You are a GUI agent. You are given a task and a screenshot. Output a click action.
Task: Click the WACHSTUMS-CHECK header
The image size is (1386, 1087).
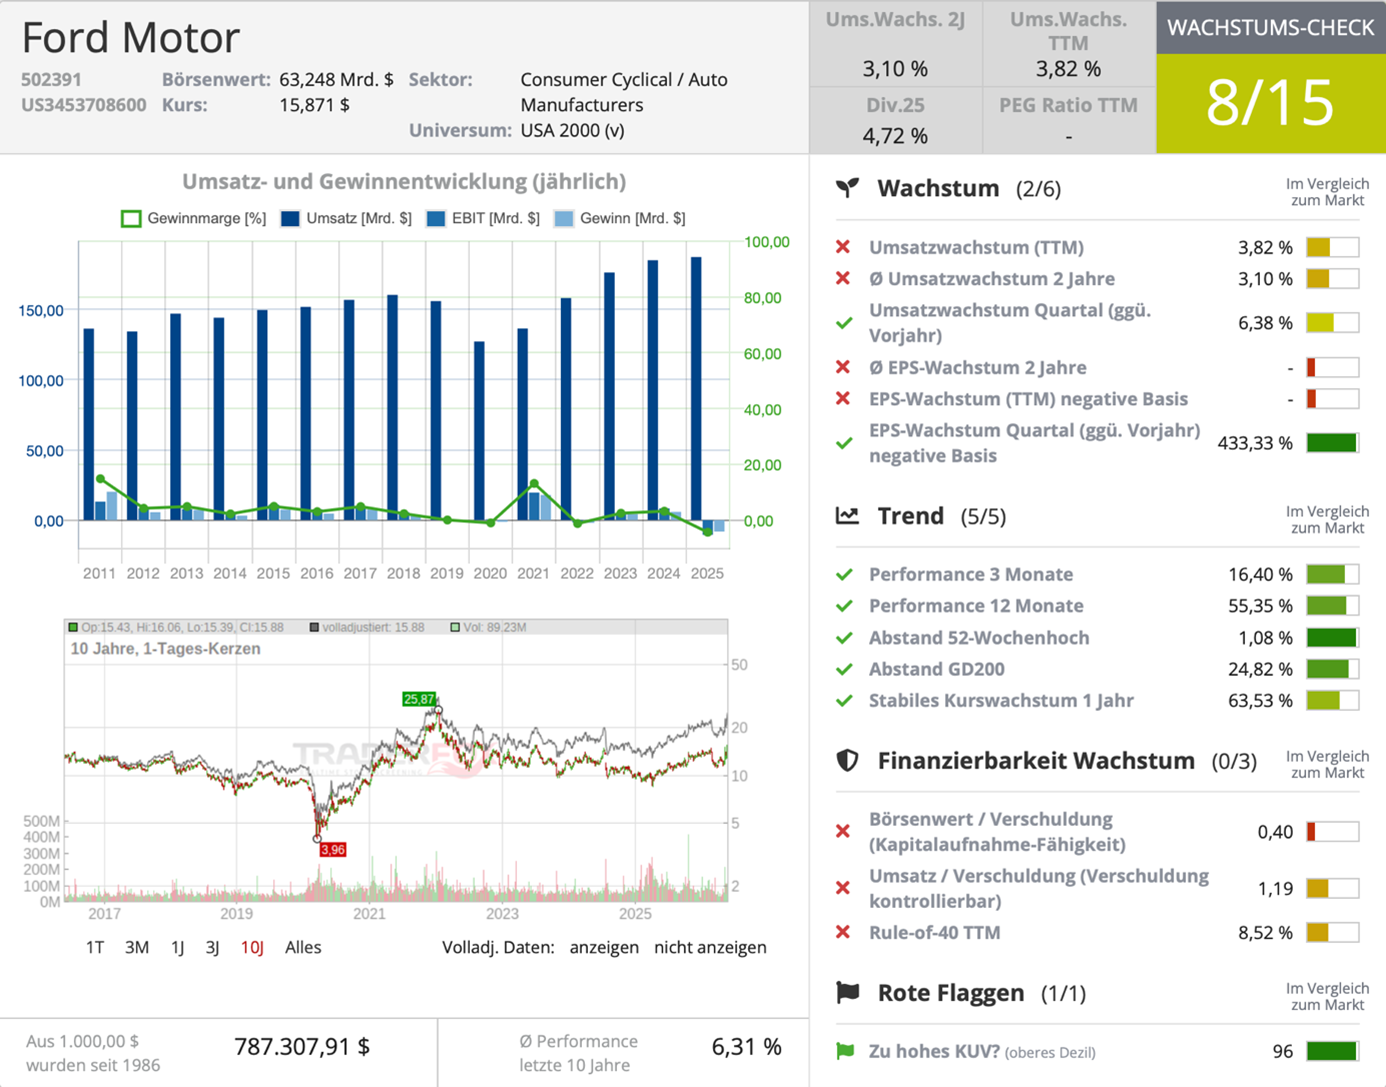pos(1271,27)
